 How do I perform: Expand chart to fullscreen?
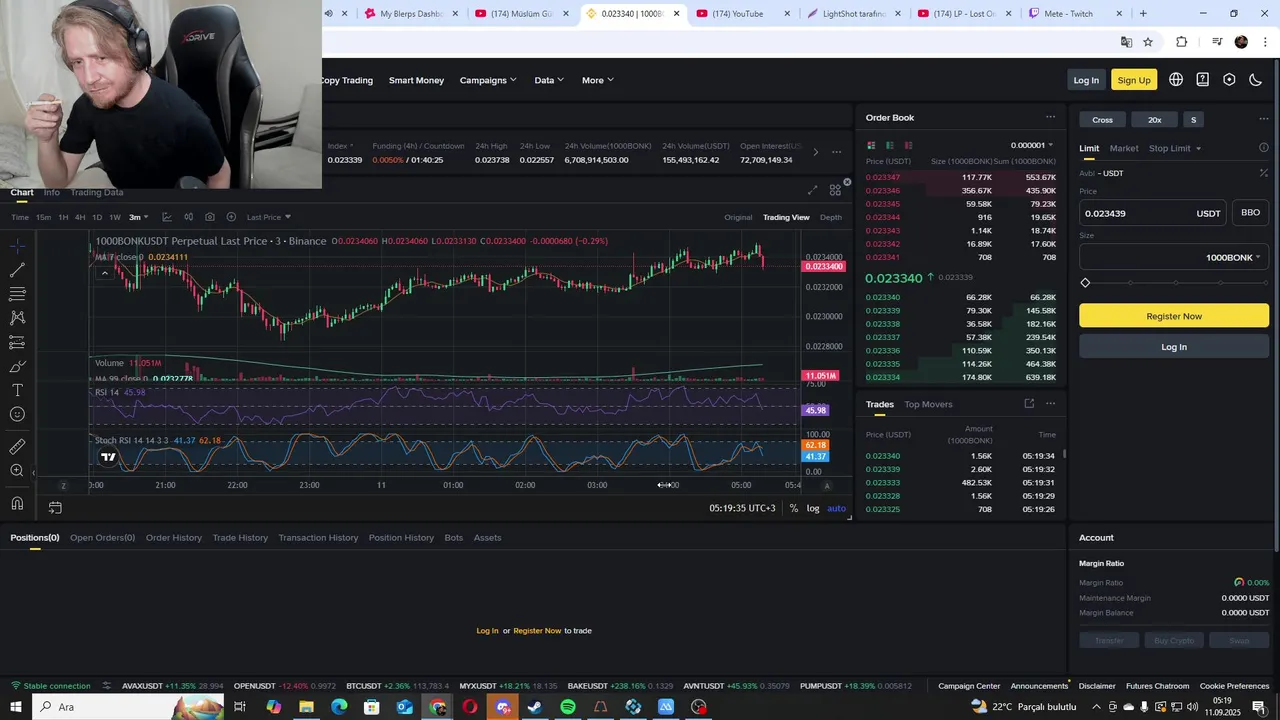click(x=812, y=190)
